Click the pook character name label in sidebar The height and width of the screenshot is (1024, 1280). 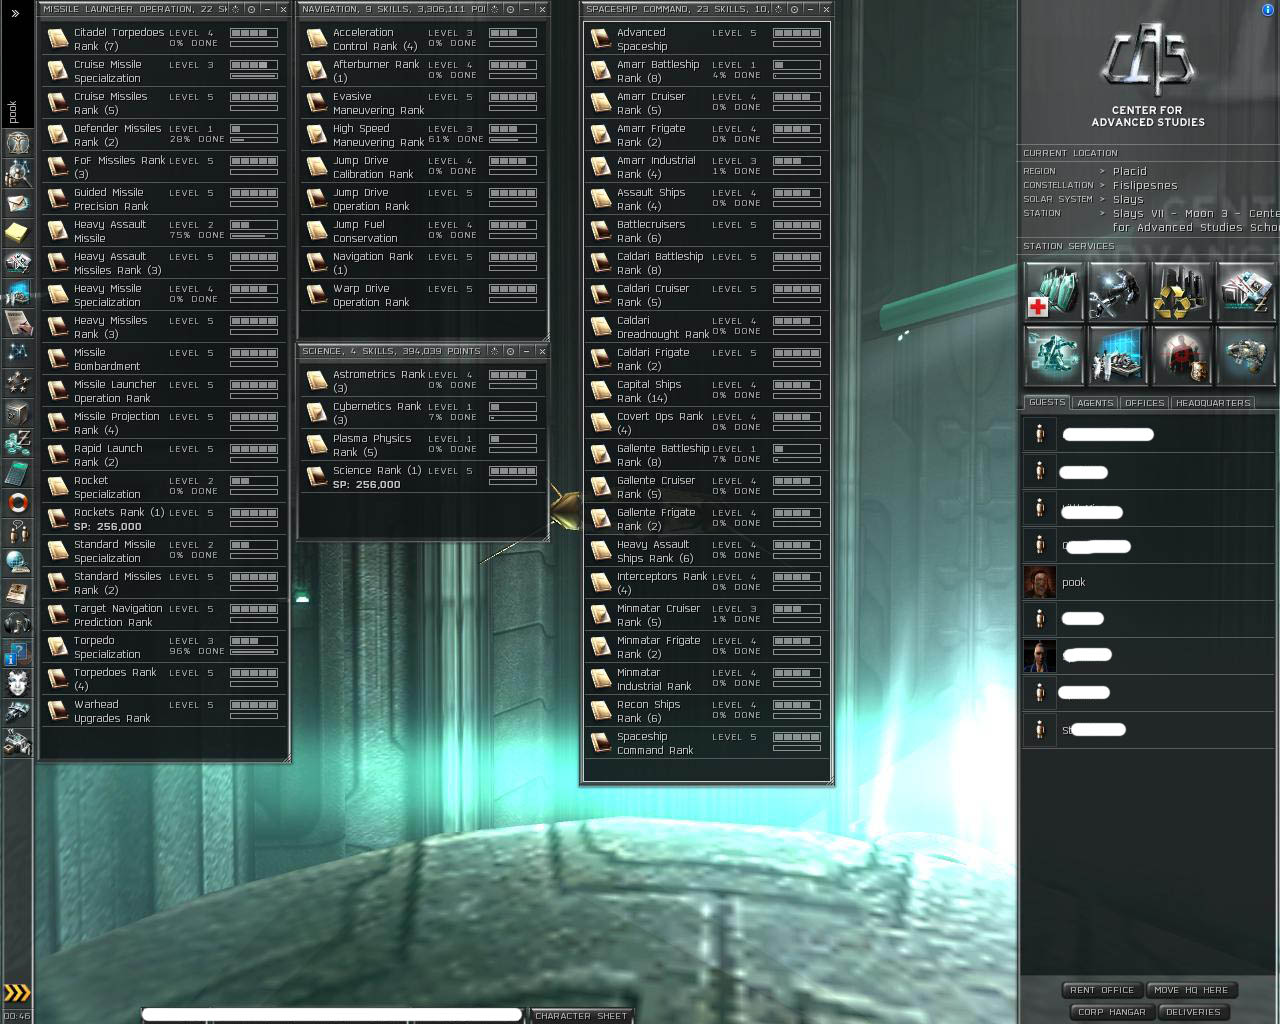[13, 111]
